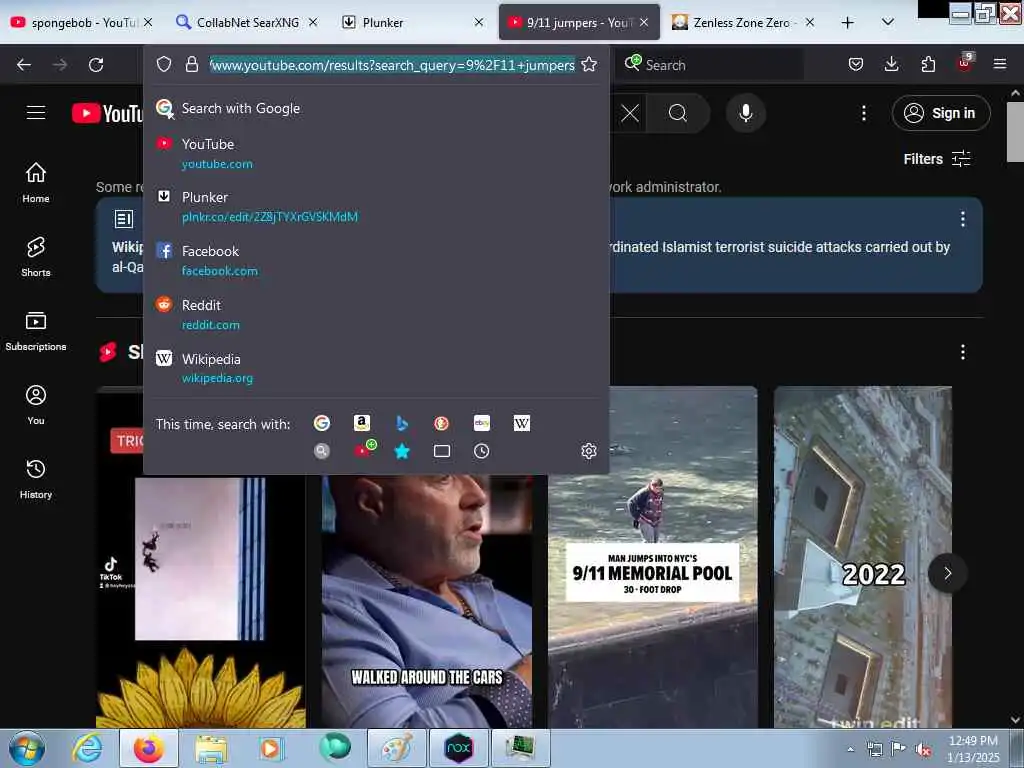
Task: Search this time with Wikipedia engine icon
Action: pyautogui.click(x=522, y=423)
